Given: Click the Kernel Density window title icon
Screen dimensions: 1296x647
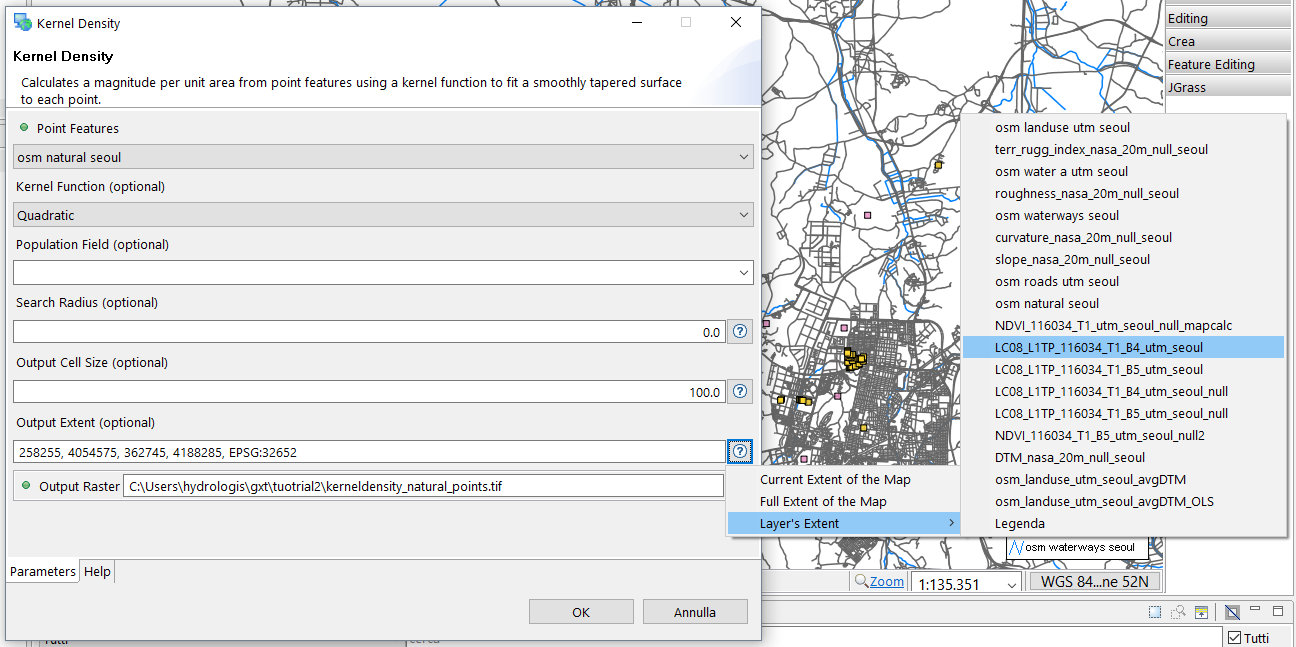Looking at the screenshot, I should [22, 22].
